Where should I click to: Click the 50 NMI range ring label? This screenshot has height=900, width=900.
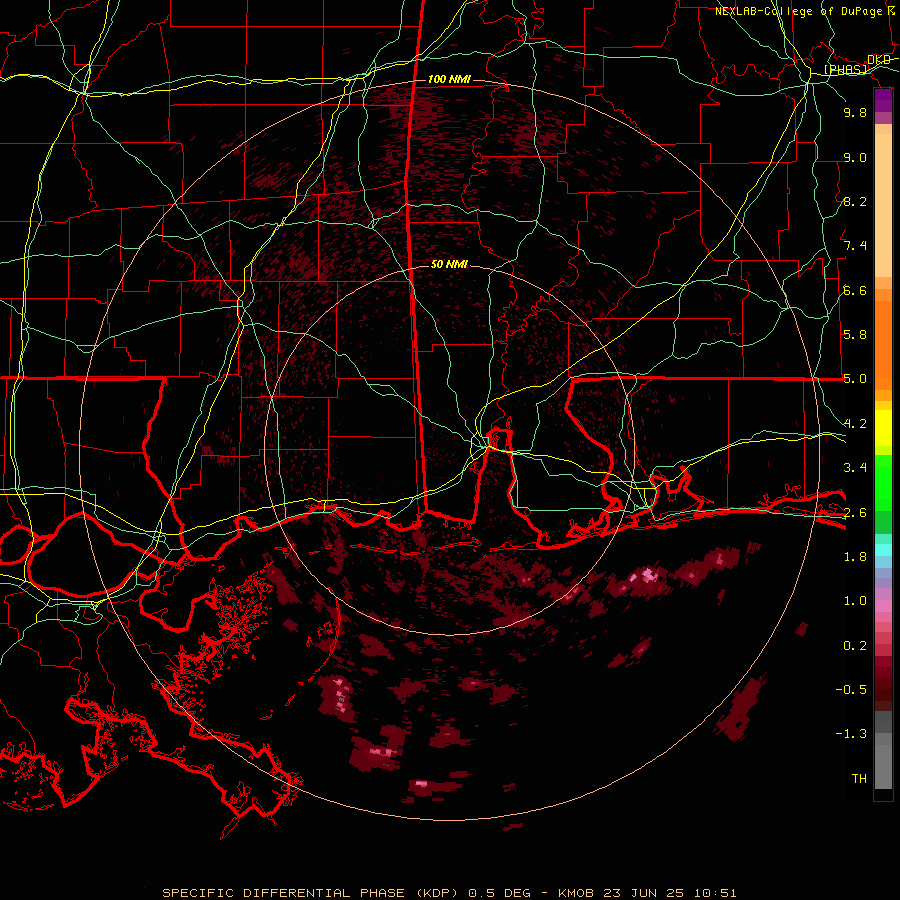pos(449,264)
